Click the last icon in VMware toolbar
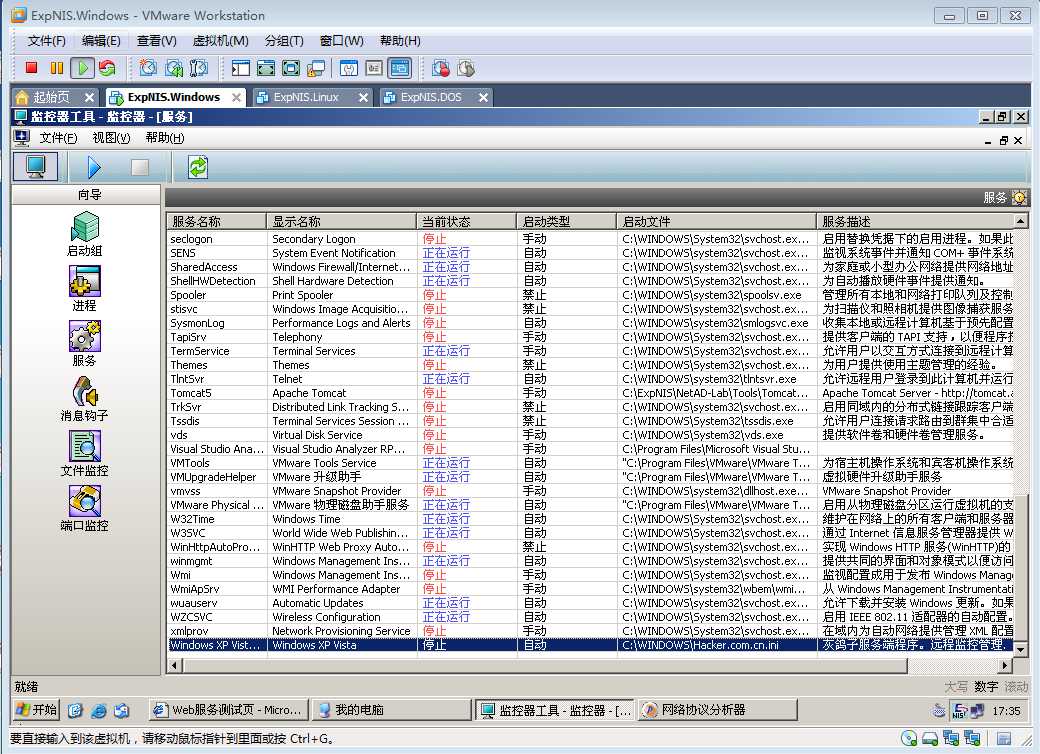The width and height of the screenshot is (1040, 754). tap(466, 68)
